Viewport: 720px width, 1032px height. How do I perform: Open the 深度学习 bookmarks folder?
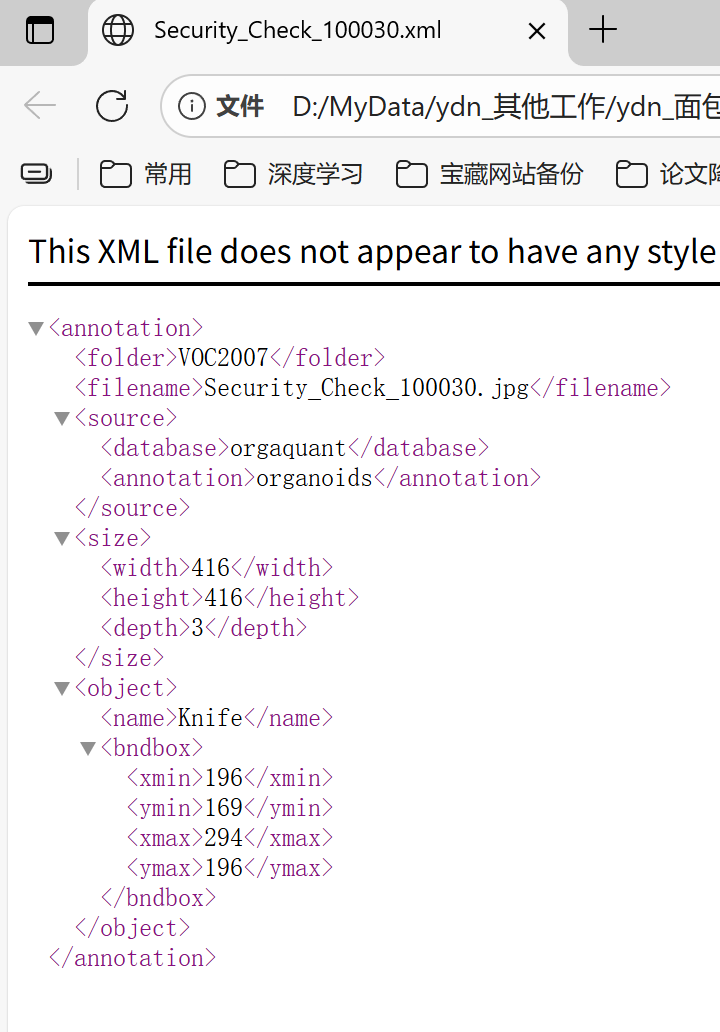(293, 174)
